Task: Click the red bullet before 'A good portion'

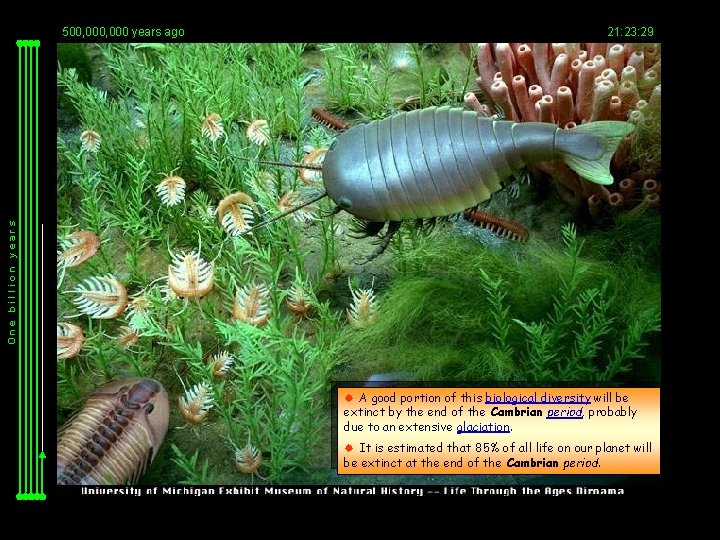Action: [x=349, y=398]
